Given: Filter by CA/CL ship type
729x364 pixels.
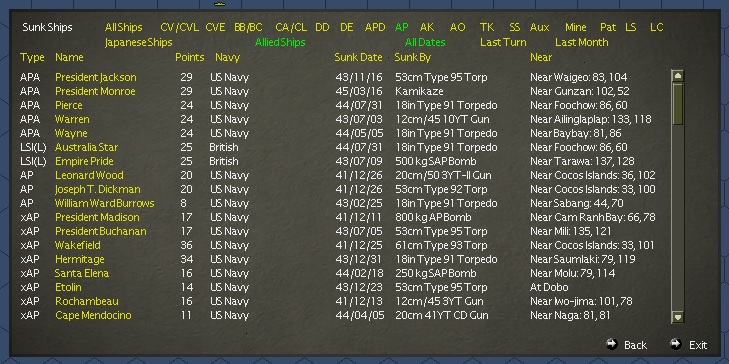Looking at the screenshot, I should (x=291, y=27).
